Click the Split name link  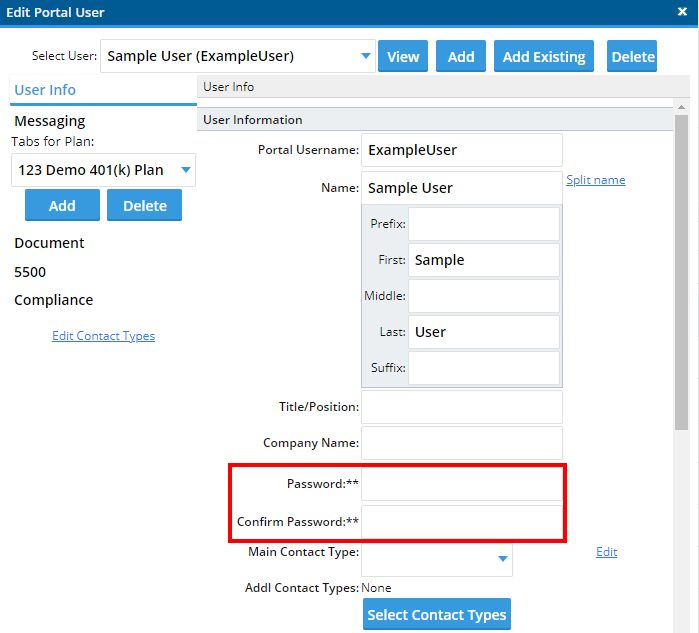[595, 180]
